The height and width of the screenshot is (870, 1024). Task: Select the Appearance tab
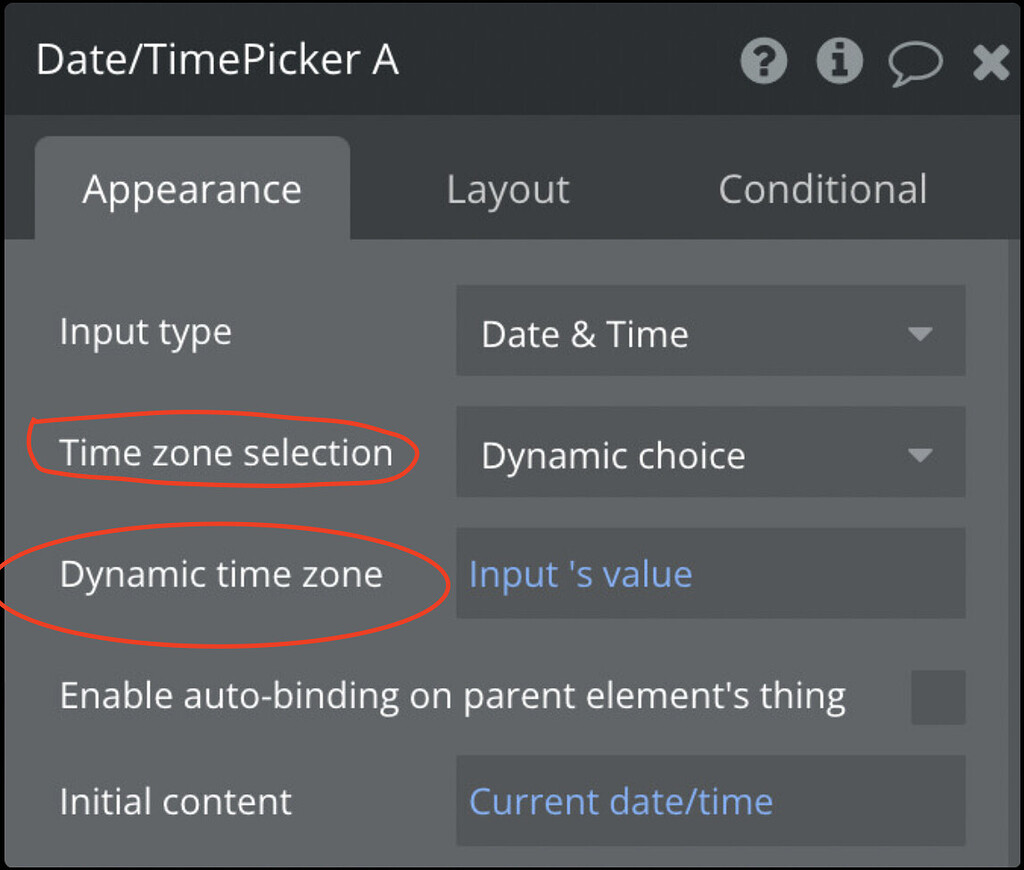[192, 189]
